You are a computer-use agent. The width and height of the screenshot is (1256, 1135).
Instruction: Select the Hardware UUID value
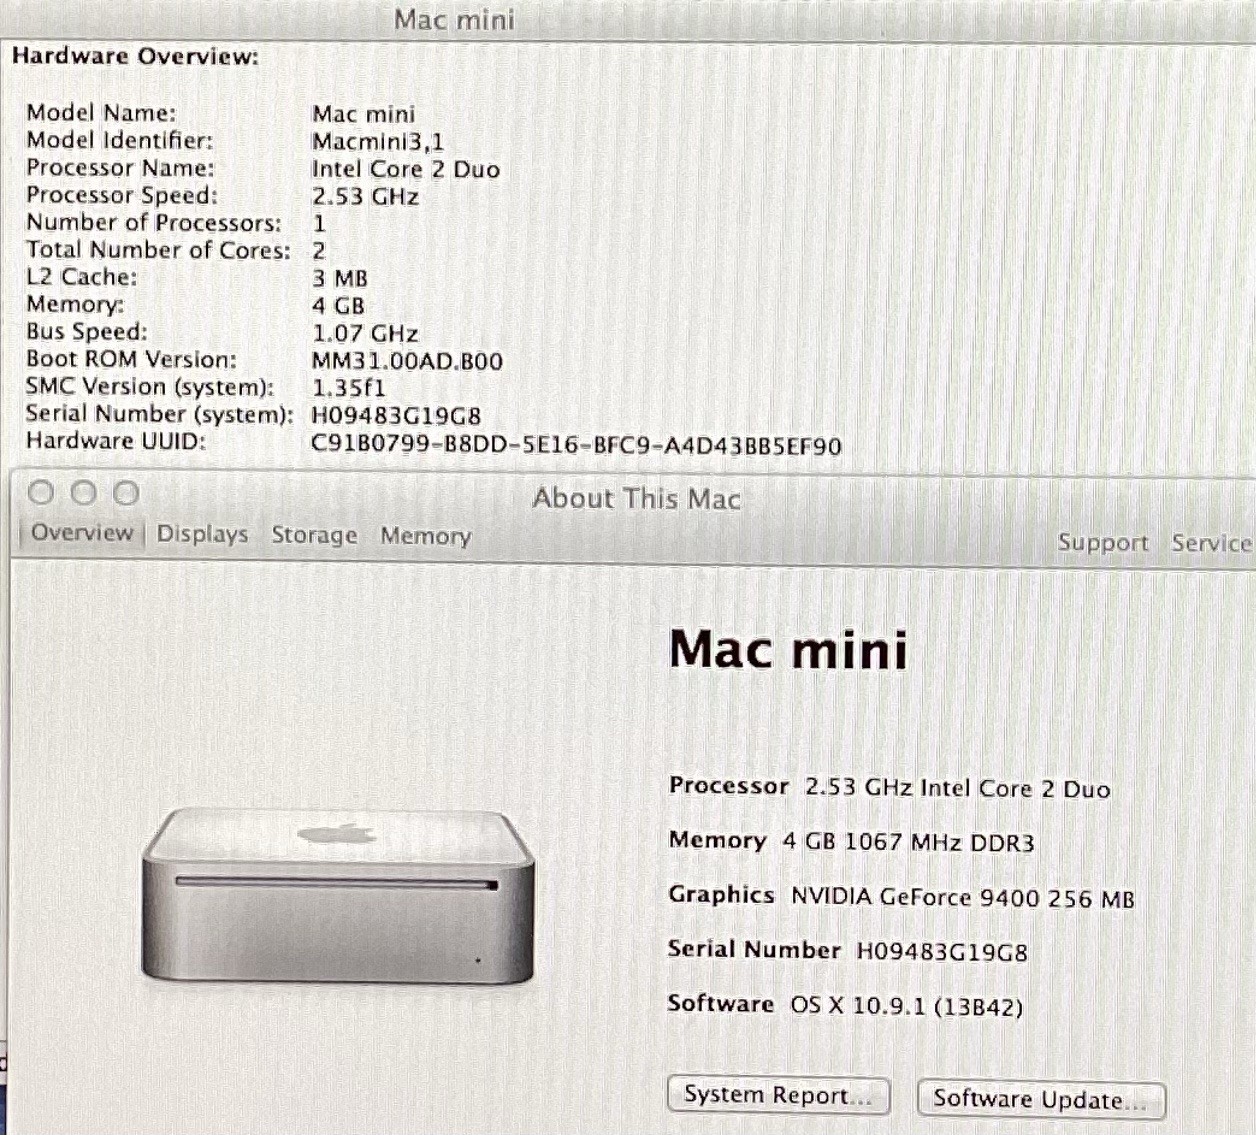pyautogui.click(x=577, y=444)
